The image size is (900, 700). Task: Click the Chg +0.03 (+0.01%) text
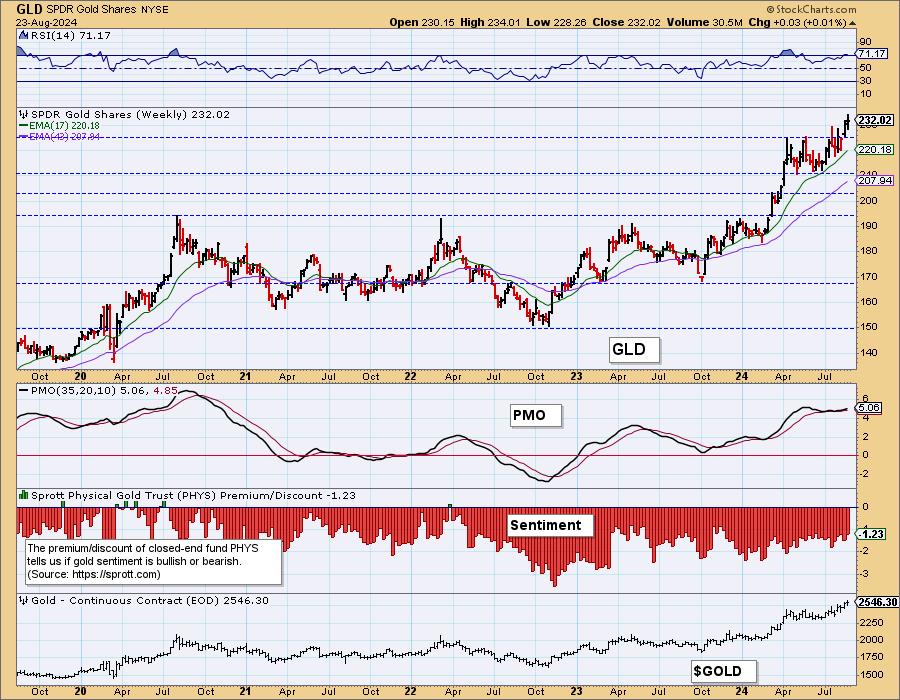pos(797,22)
